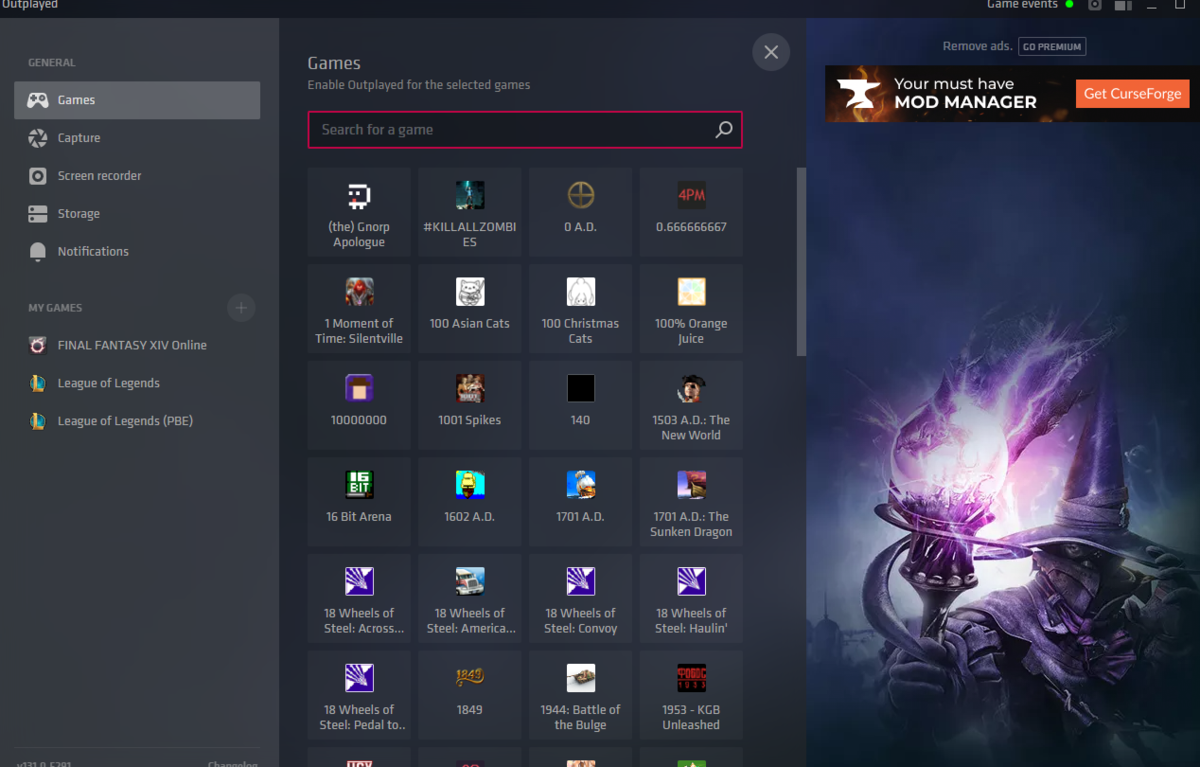Click the games list scrollbar
1200x767 pixels.
(x=801, y=262)
